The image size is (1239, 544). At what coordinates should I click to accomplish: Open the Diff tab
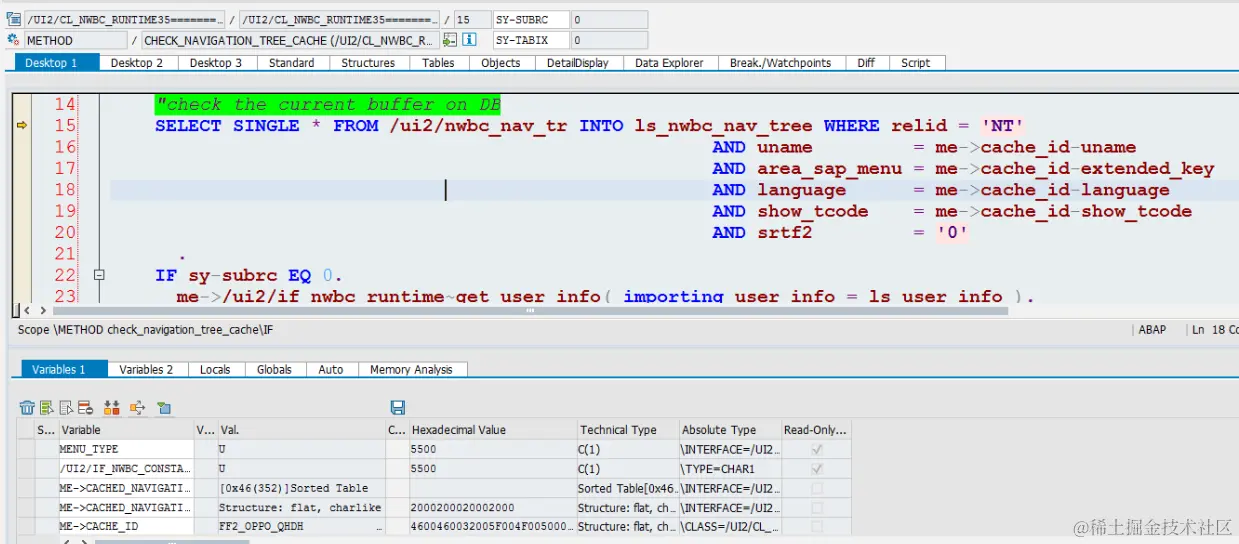click(x=866, y=62)
